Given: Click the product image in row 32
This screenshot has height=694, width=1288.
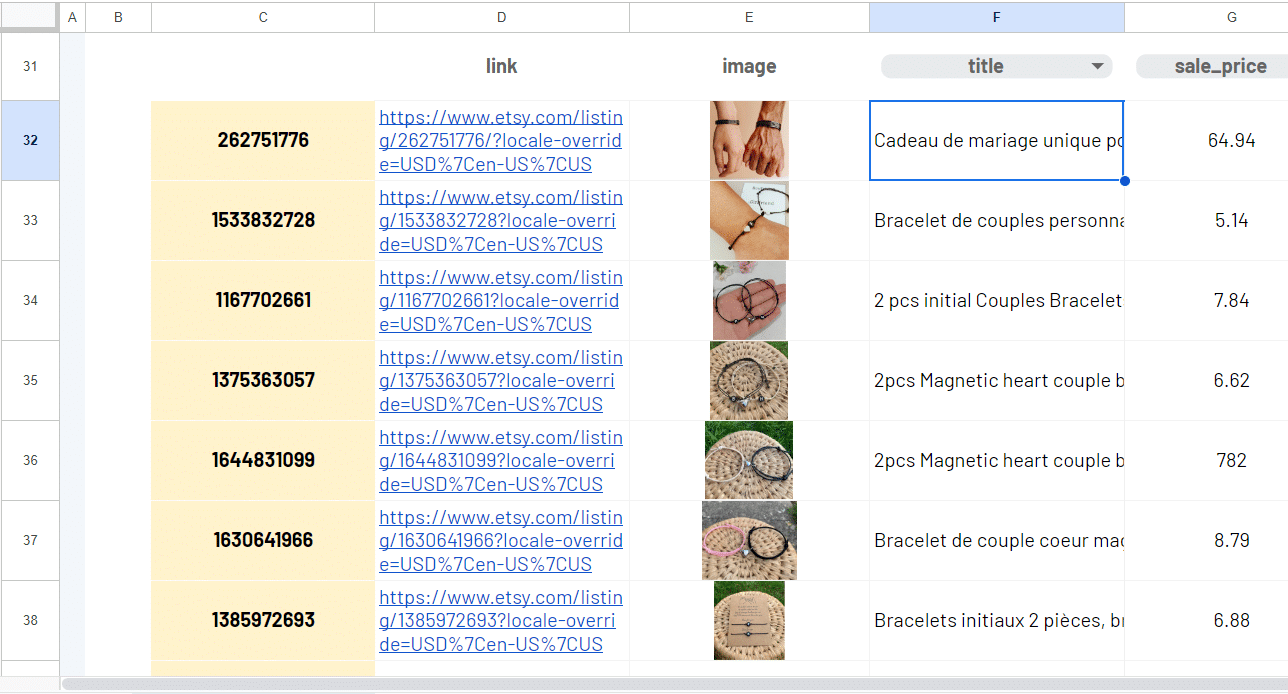Looking at the screenshot, I should click(x=749, y=140).
